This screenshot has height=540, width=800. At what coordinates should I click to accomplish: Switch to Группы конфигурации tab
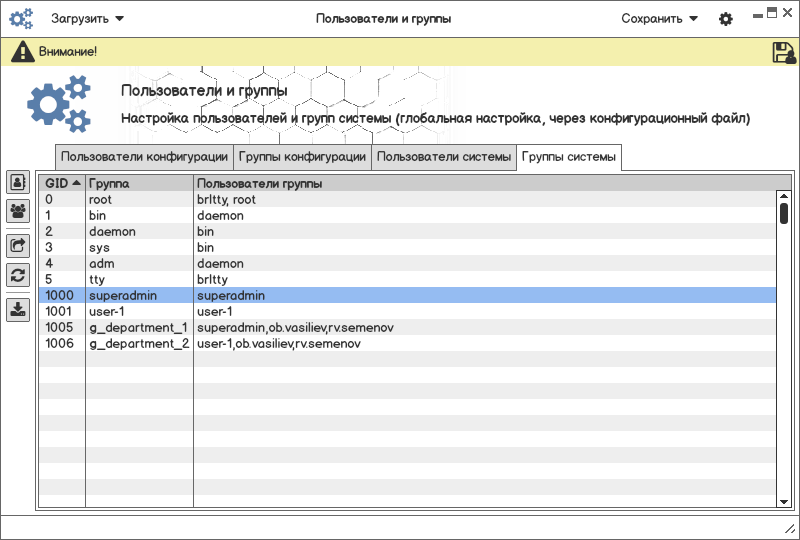click(x=302, y=157)
